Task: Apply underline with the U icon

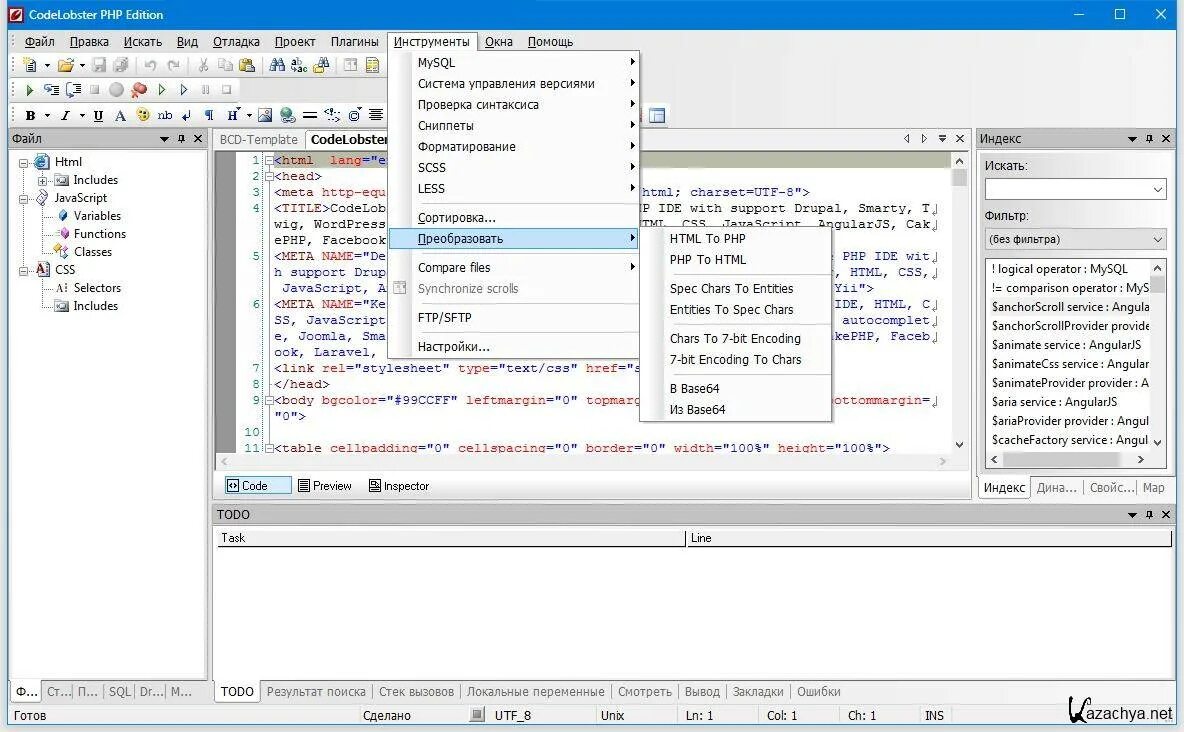Action: click(x=98, y=116)
